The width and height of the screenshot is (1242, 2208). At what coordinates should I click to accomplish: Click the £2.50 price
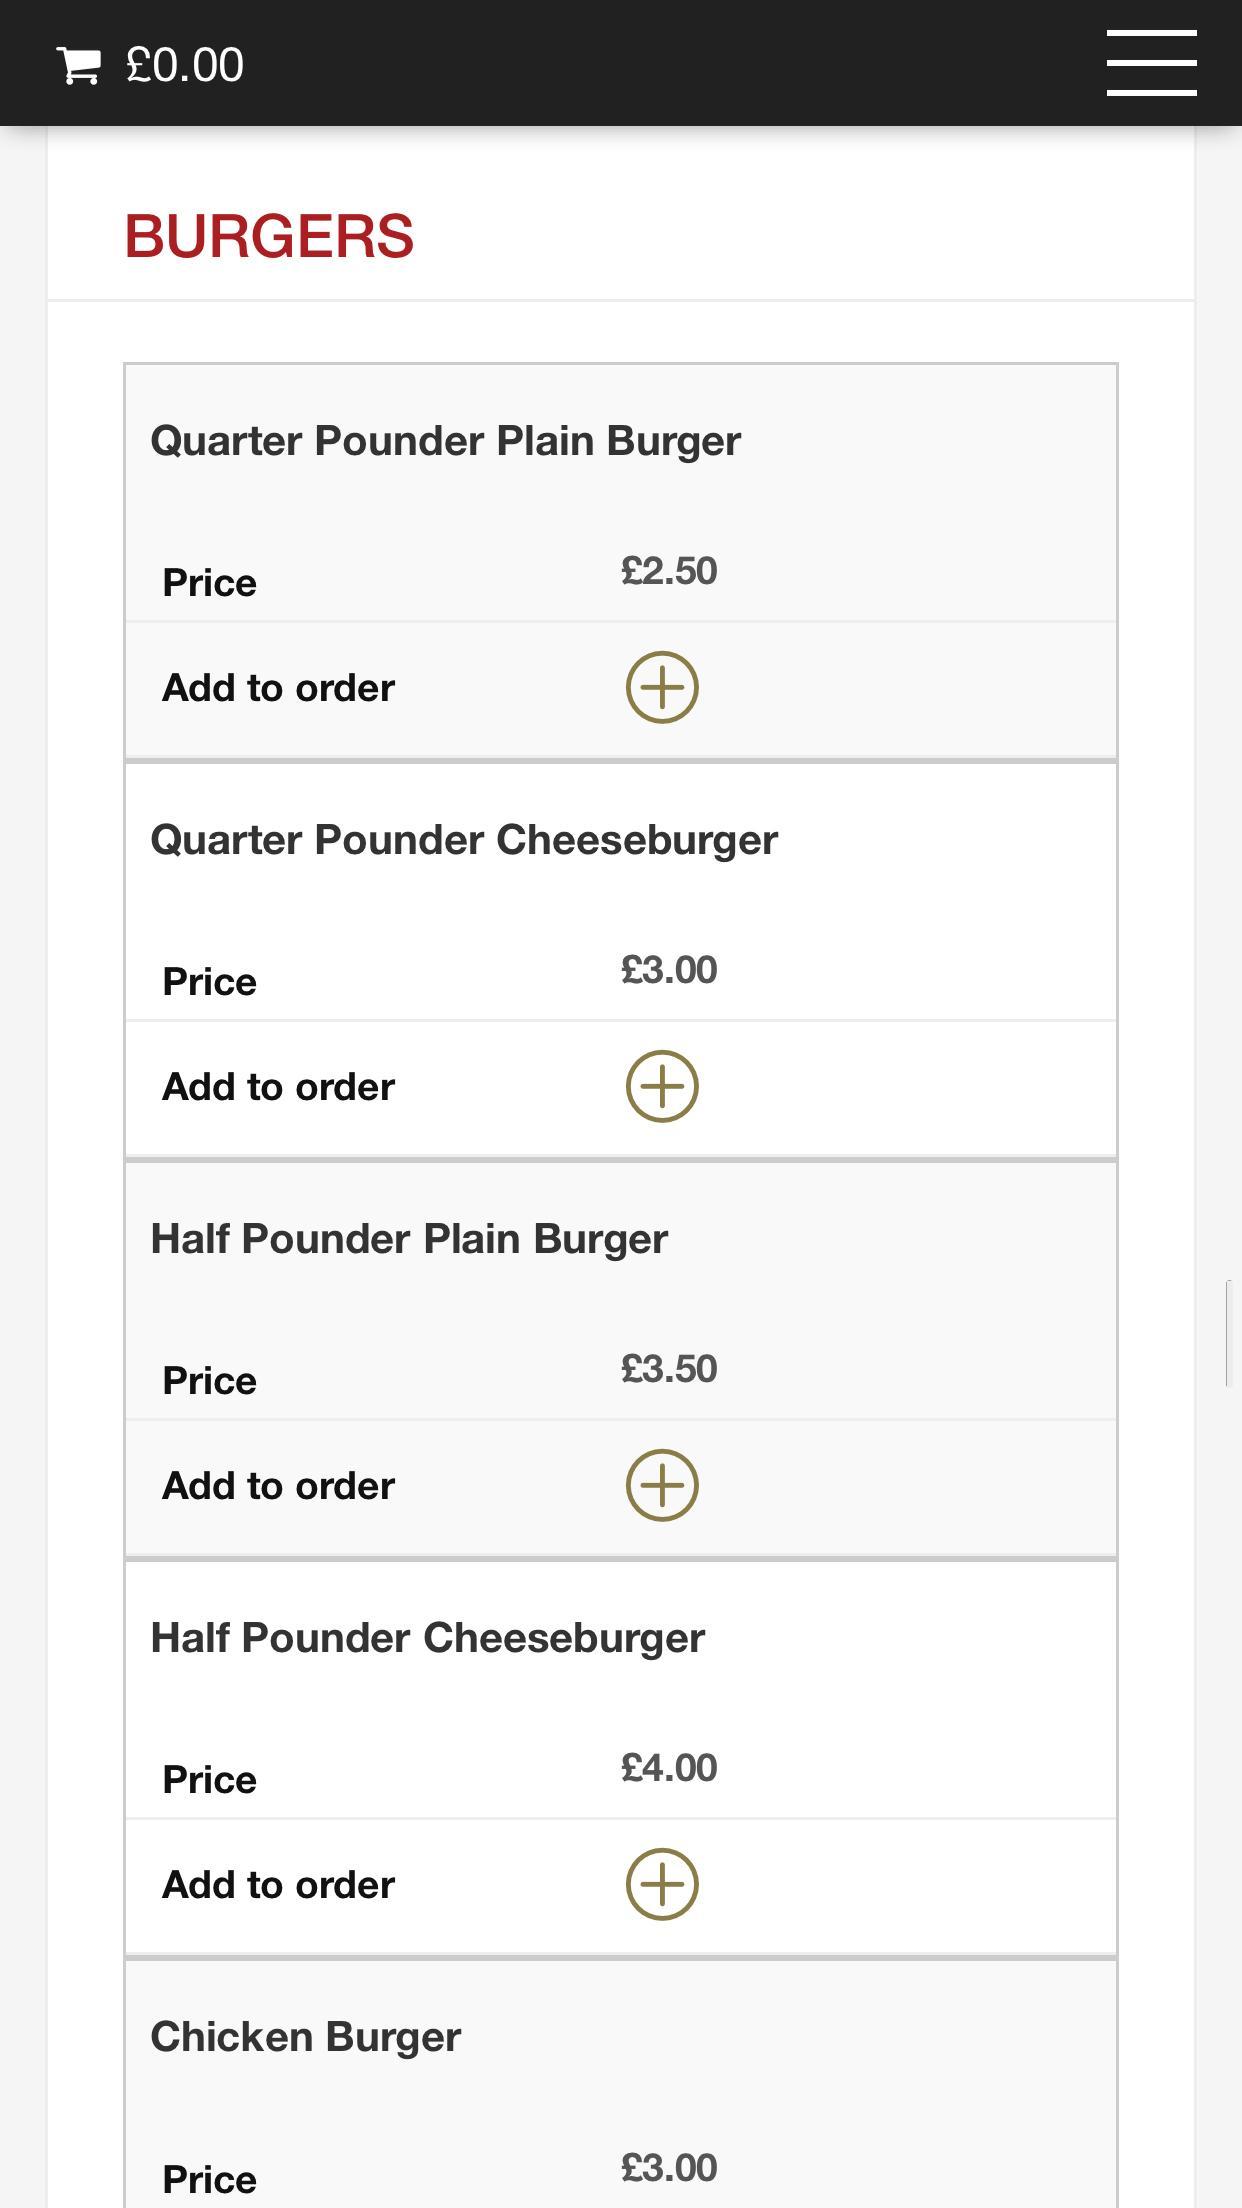(x=669, y=571)
